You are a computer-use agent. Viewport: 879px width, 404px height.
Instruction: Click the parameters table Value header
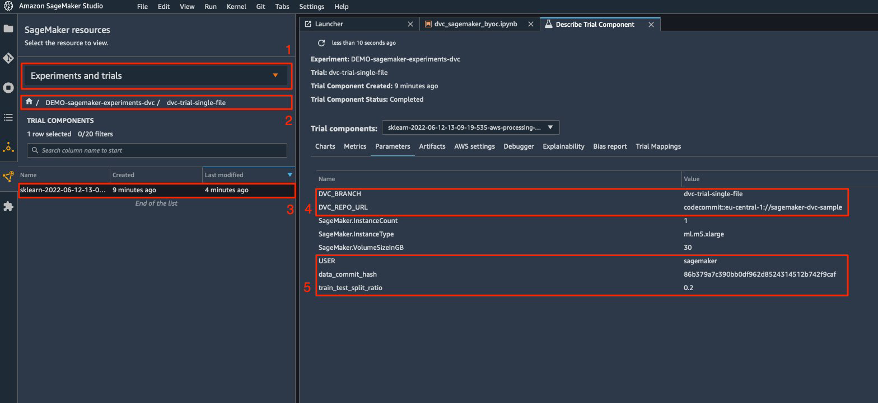click(x=691, y=179)
